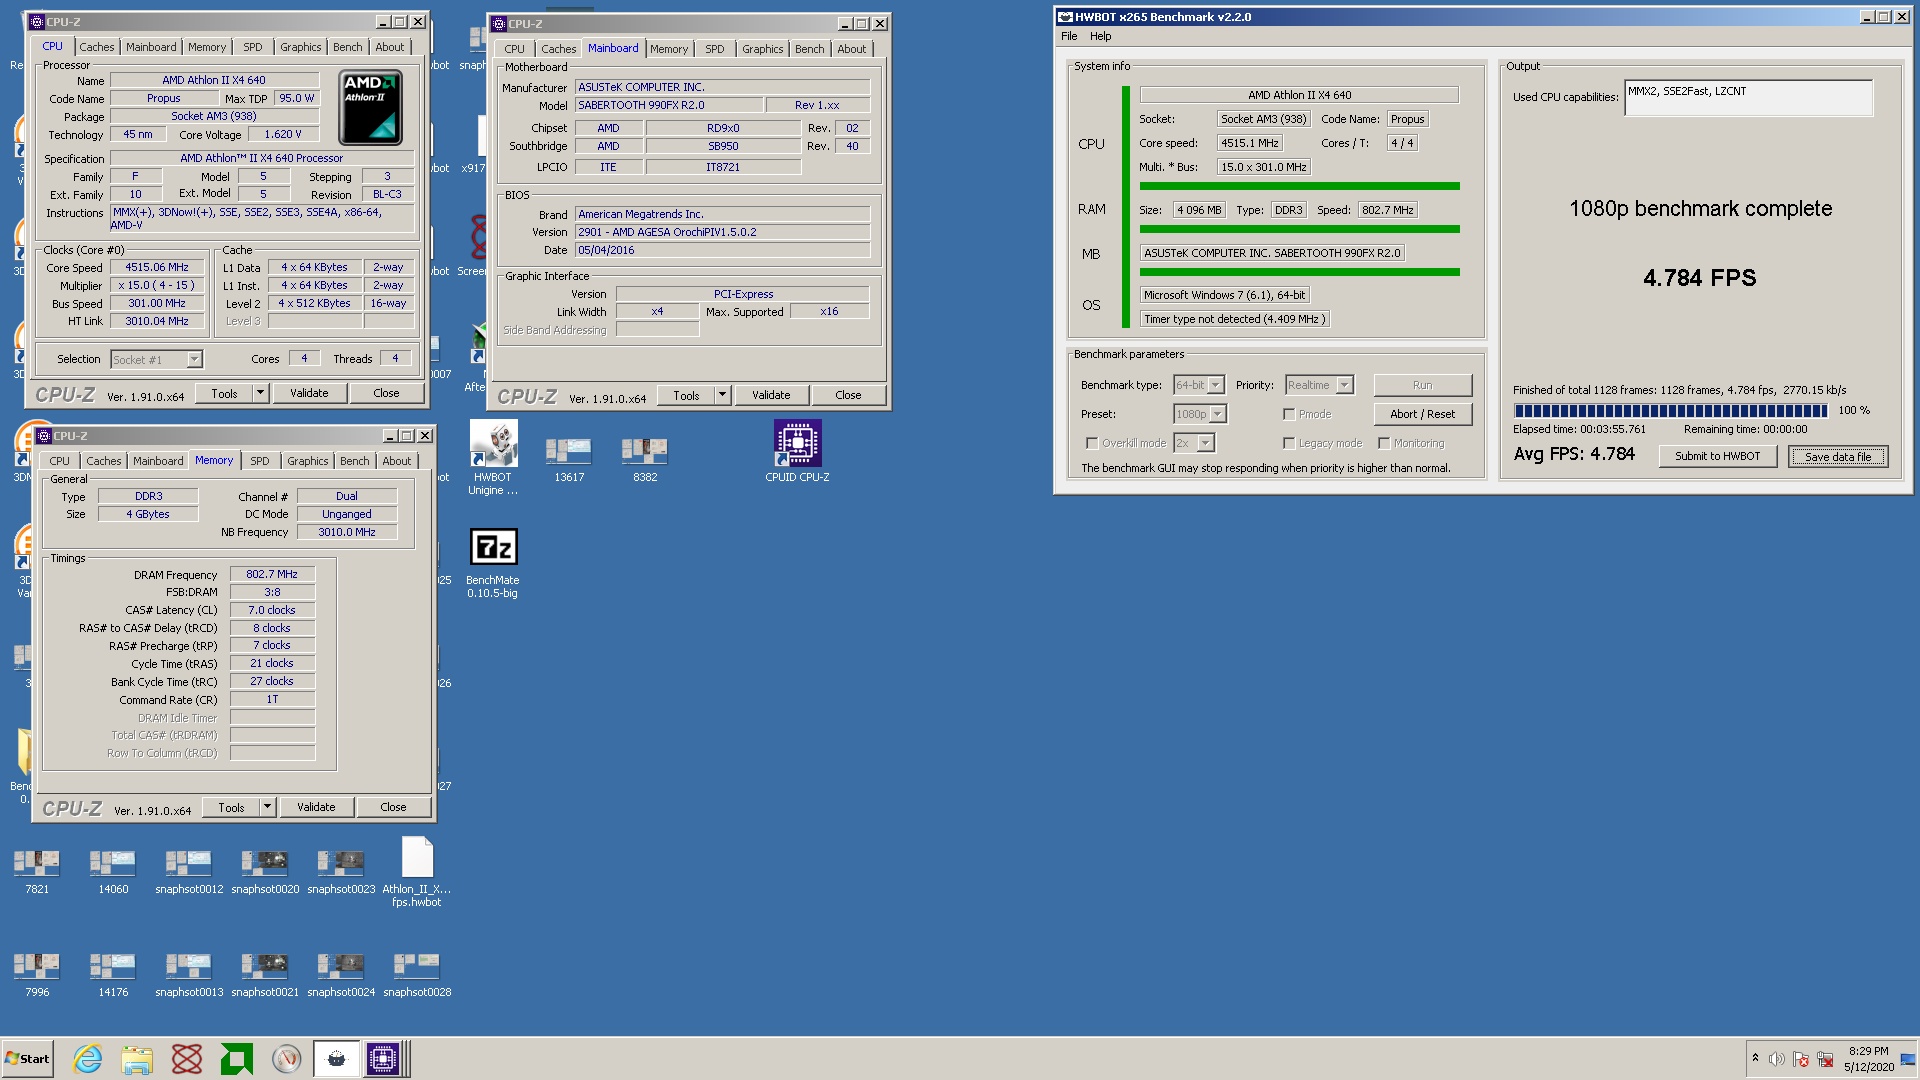Open the Benchmark type 64-bit dropdown
The image size is (1920, 1080).
point(1216,385)
